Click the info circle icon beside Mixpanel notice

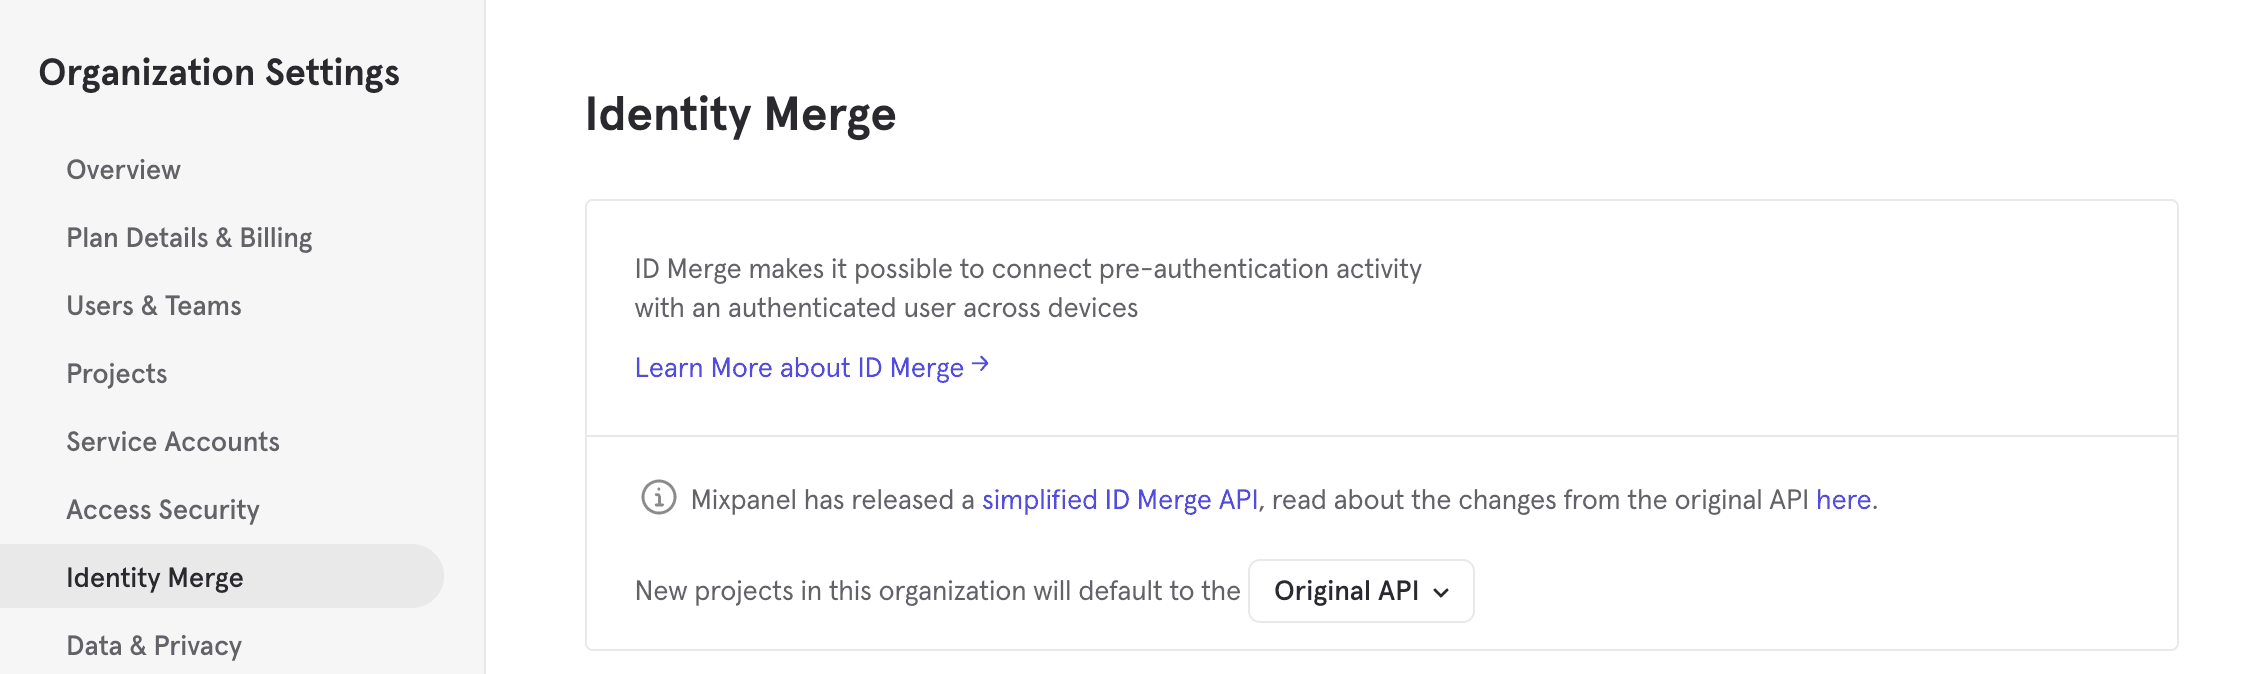[658, 497]
